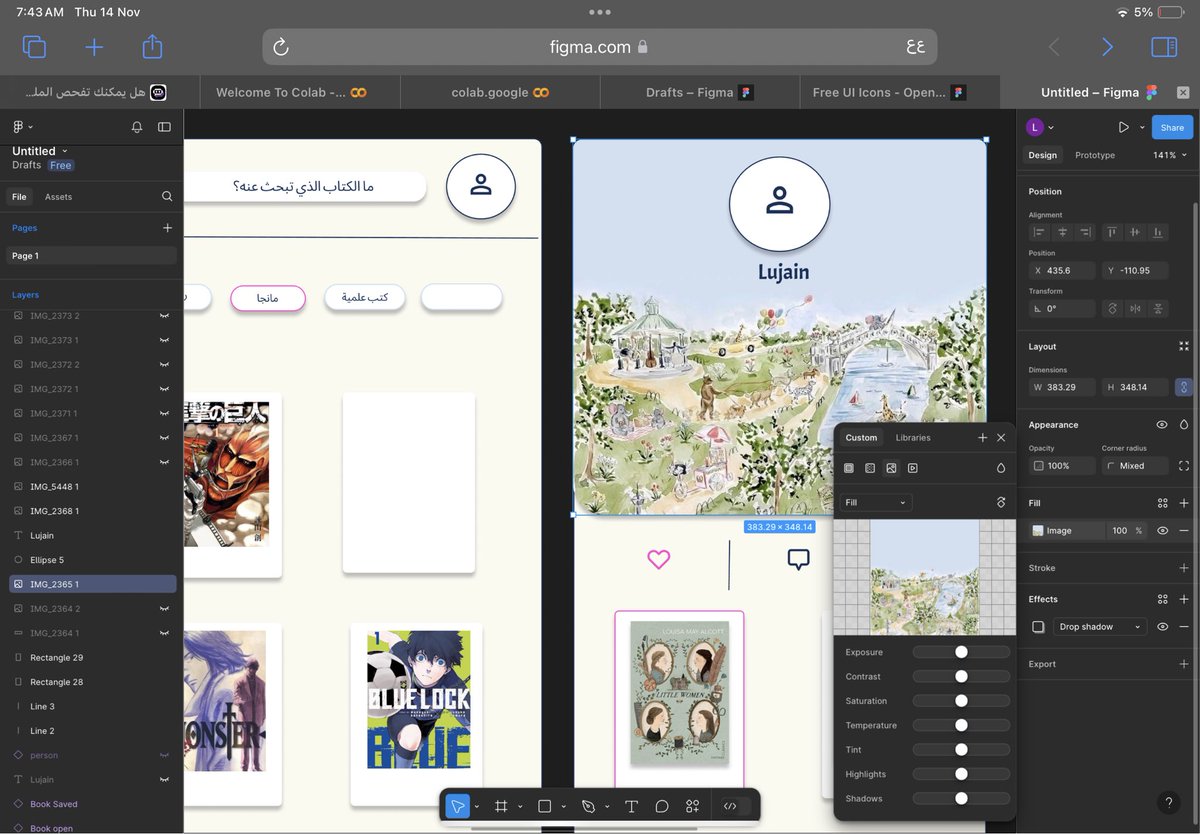Image resolution: width=1200 pixels, height=834 pixels.
Task: Open the Fill image mode dropdown
Action: point(875,503)
